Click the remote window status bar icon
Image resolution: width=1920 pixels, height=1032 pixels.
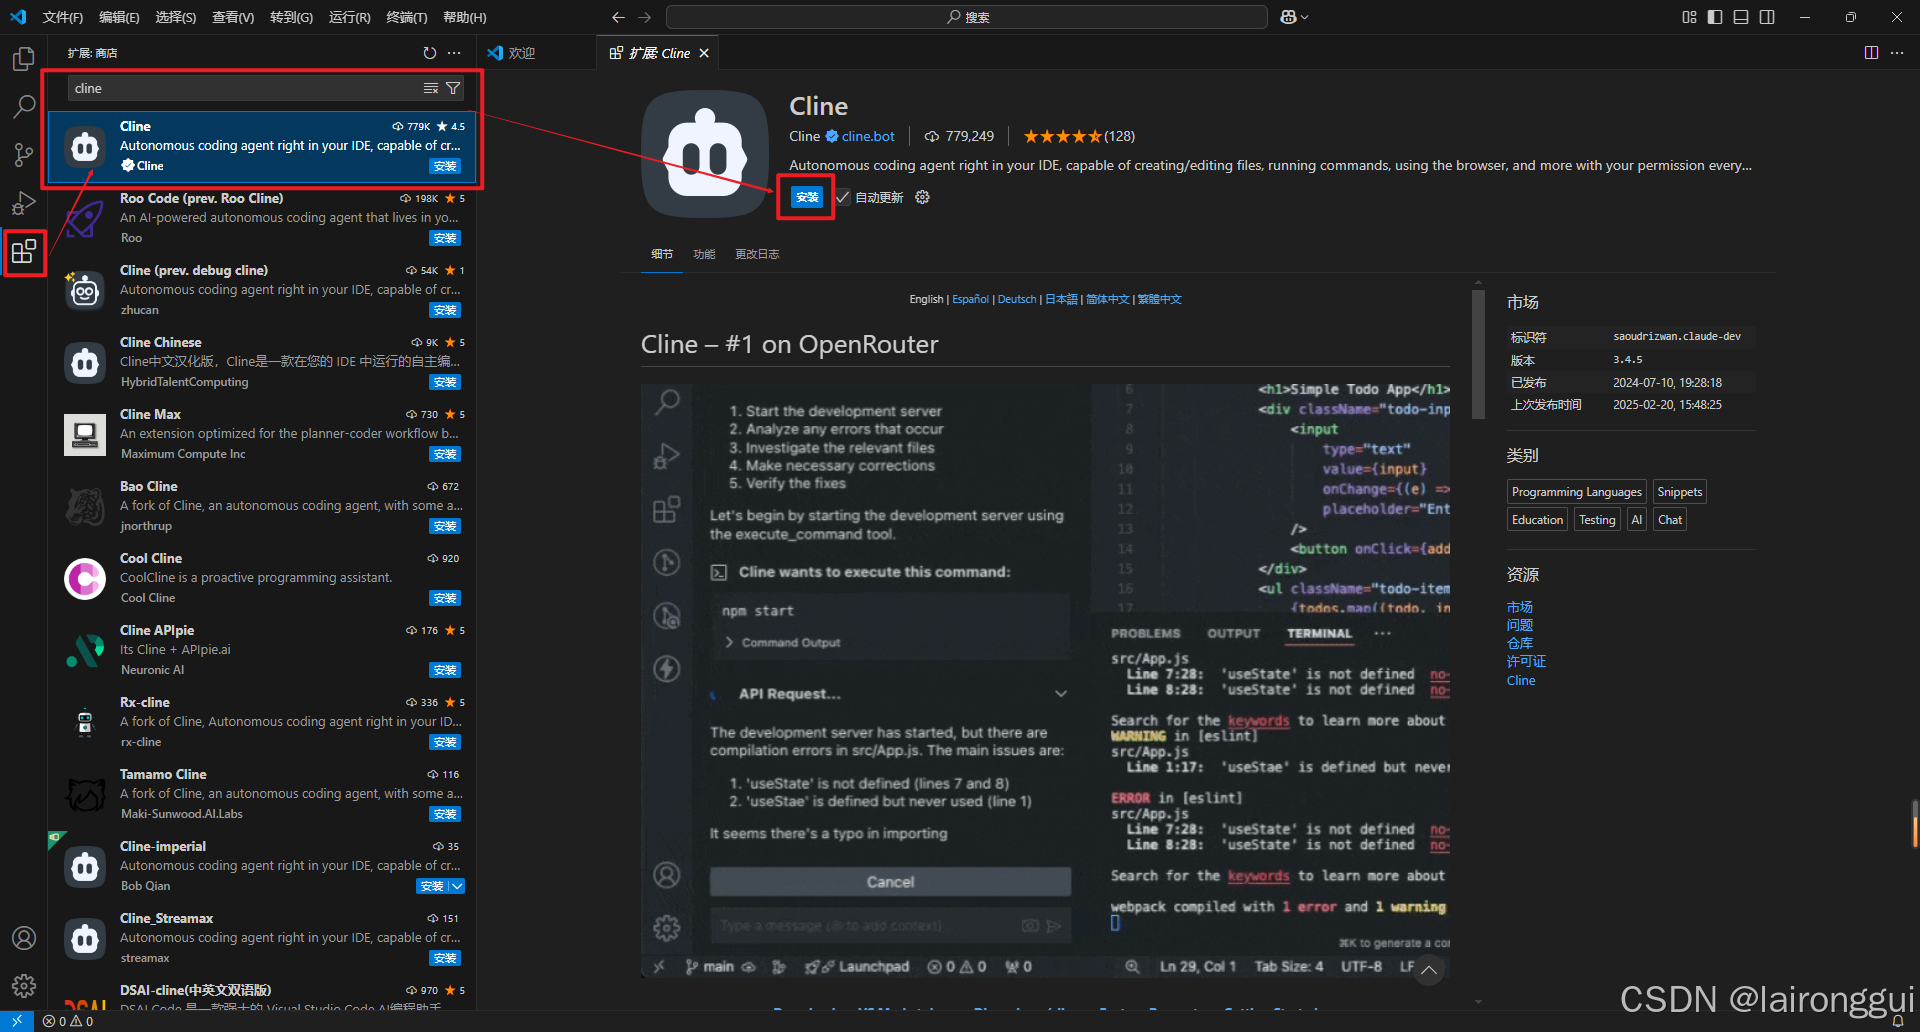[17, 1021]
